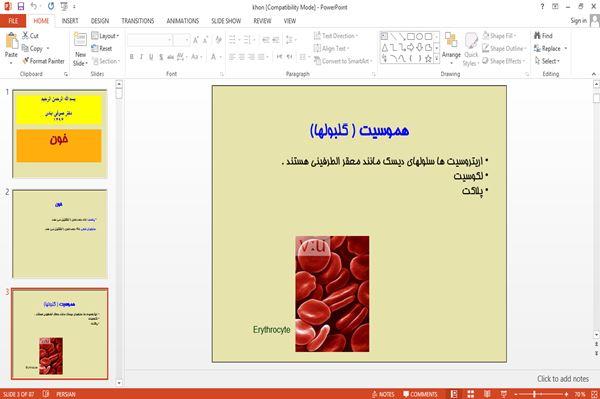Select the Format Painter tool

coord(43,61)
